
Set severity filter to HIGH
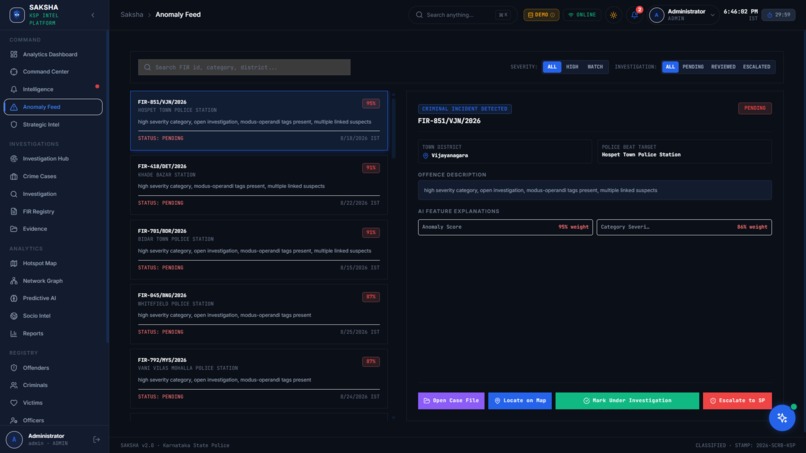[572, 67]
